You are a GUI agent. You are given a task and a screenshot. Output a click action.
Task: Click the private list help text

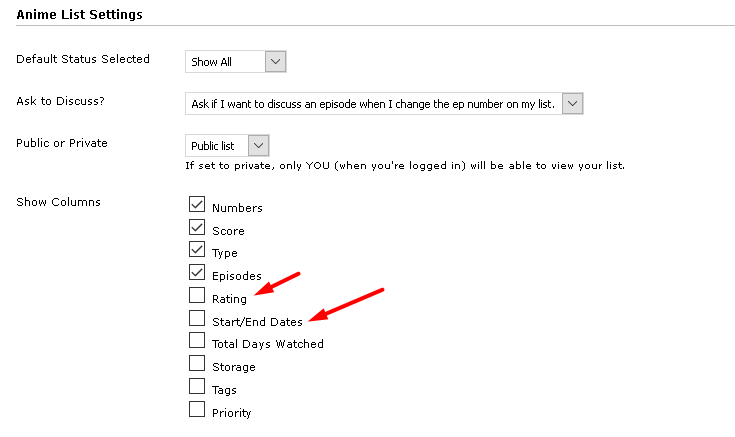click(405, 165)
